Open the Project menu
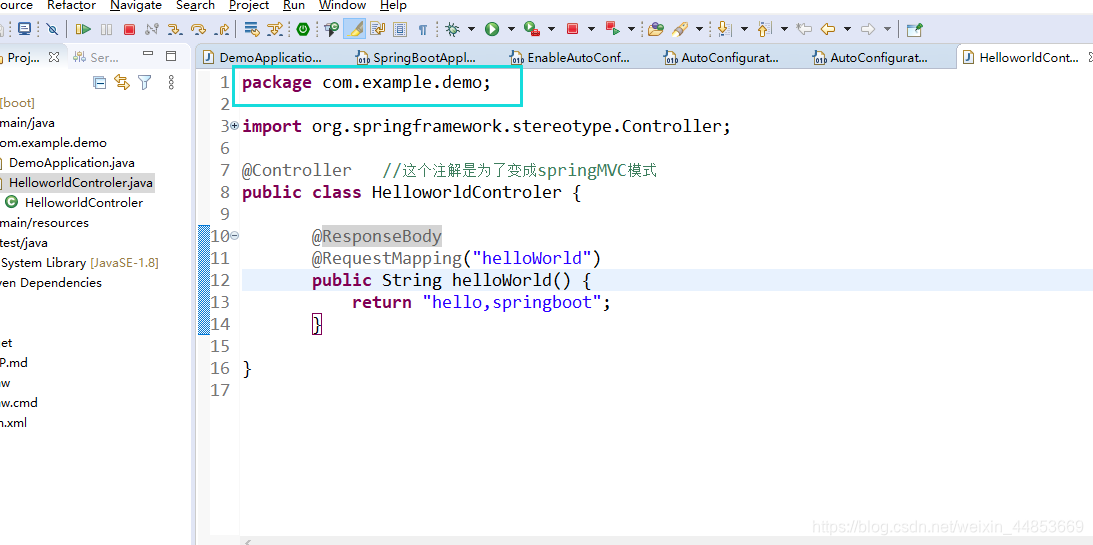This screenshot has height=545, width=1093. (249, 6)
